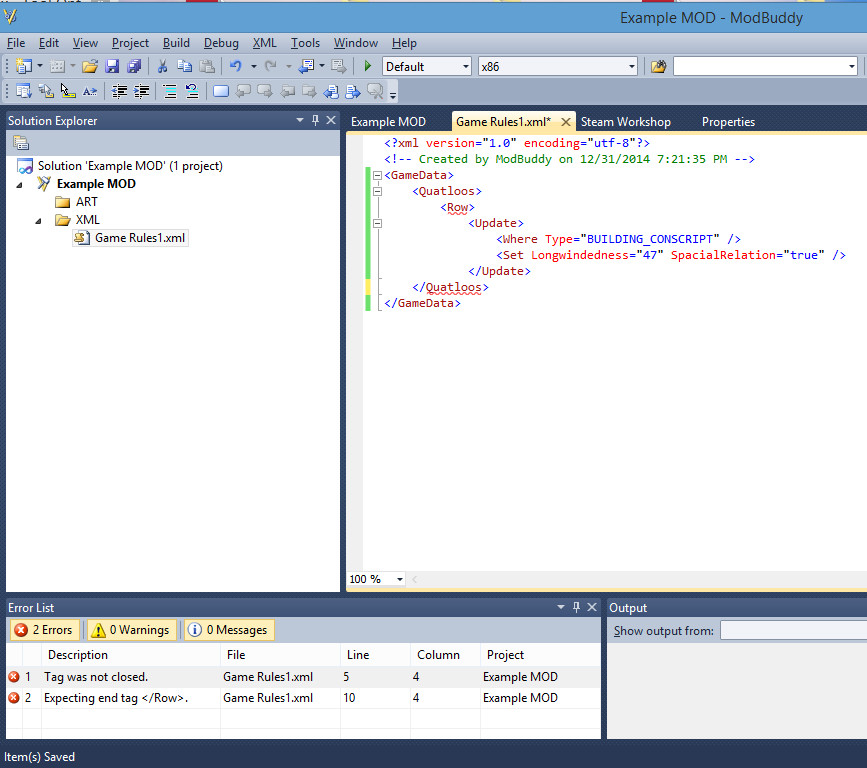
Task: Collapse the GameData element outline
Action: [378, 175]
